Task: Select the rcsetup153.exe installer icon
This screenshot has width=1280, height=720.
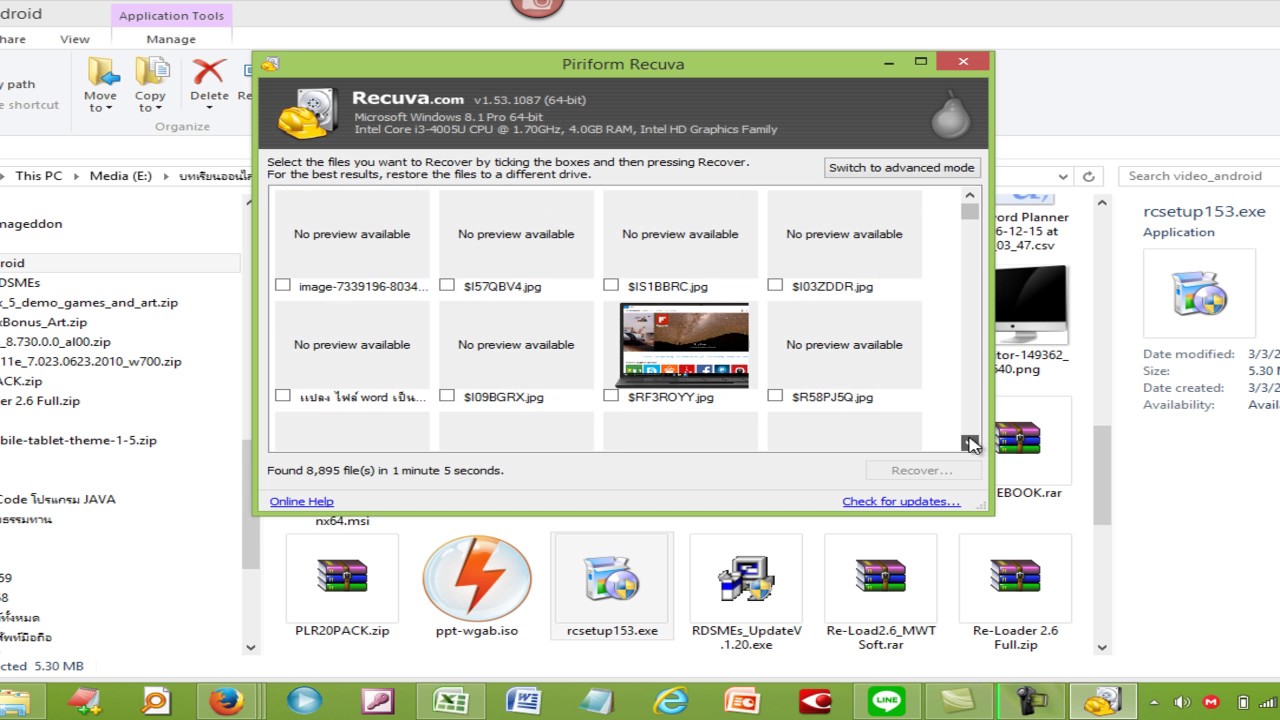Action: pos(611,577)
